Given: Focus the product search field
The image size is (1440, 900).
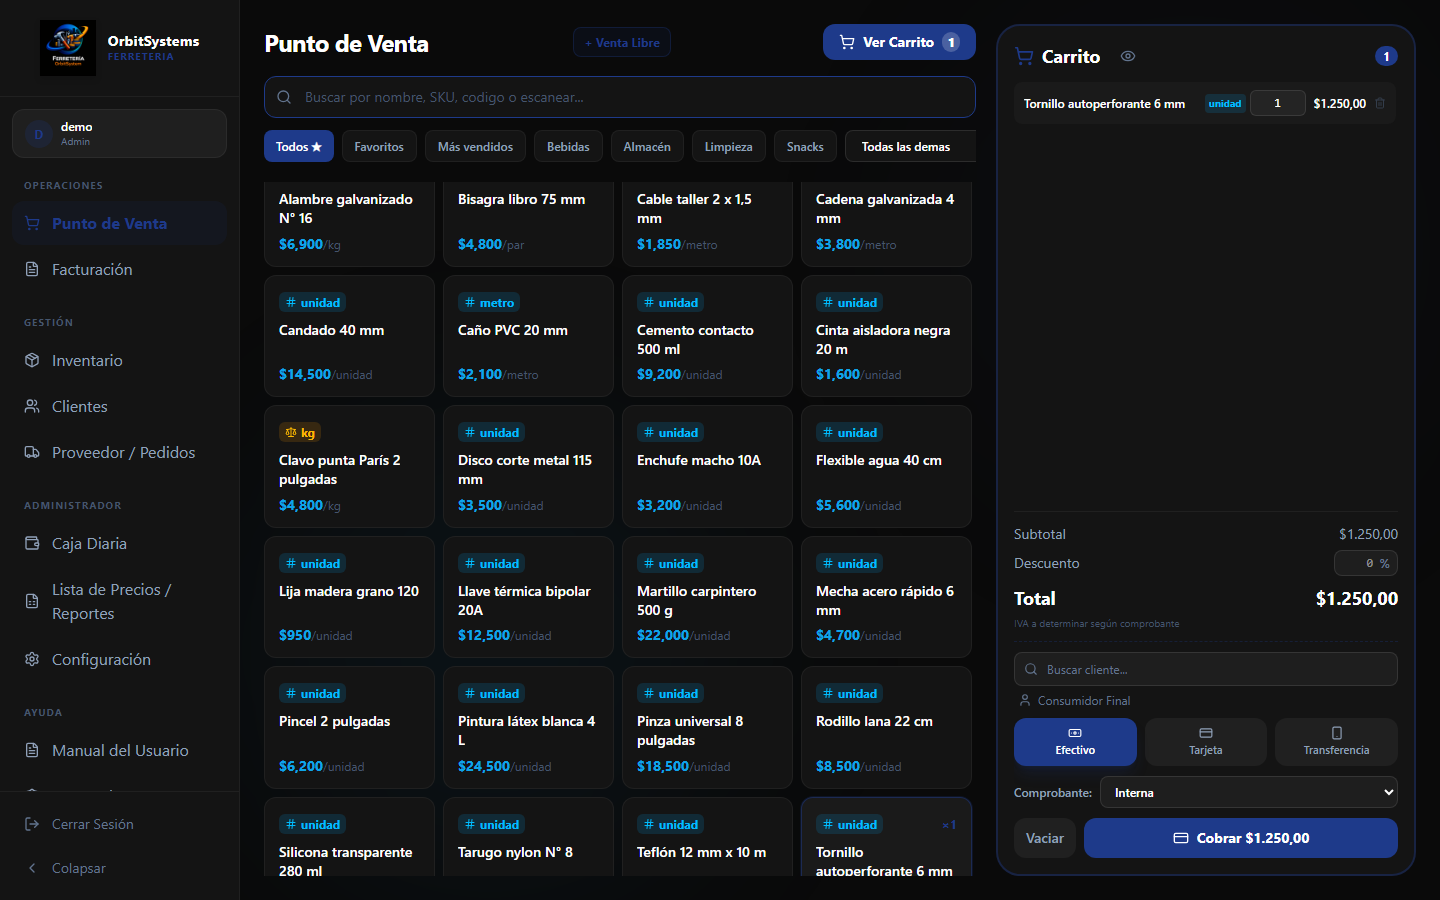Looking at the screenshot, I should pyautogui.click(x=620, y=97).
